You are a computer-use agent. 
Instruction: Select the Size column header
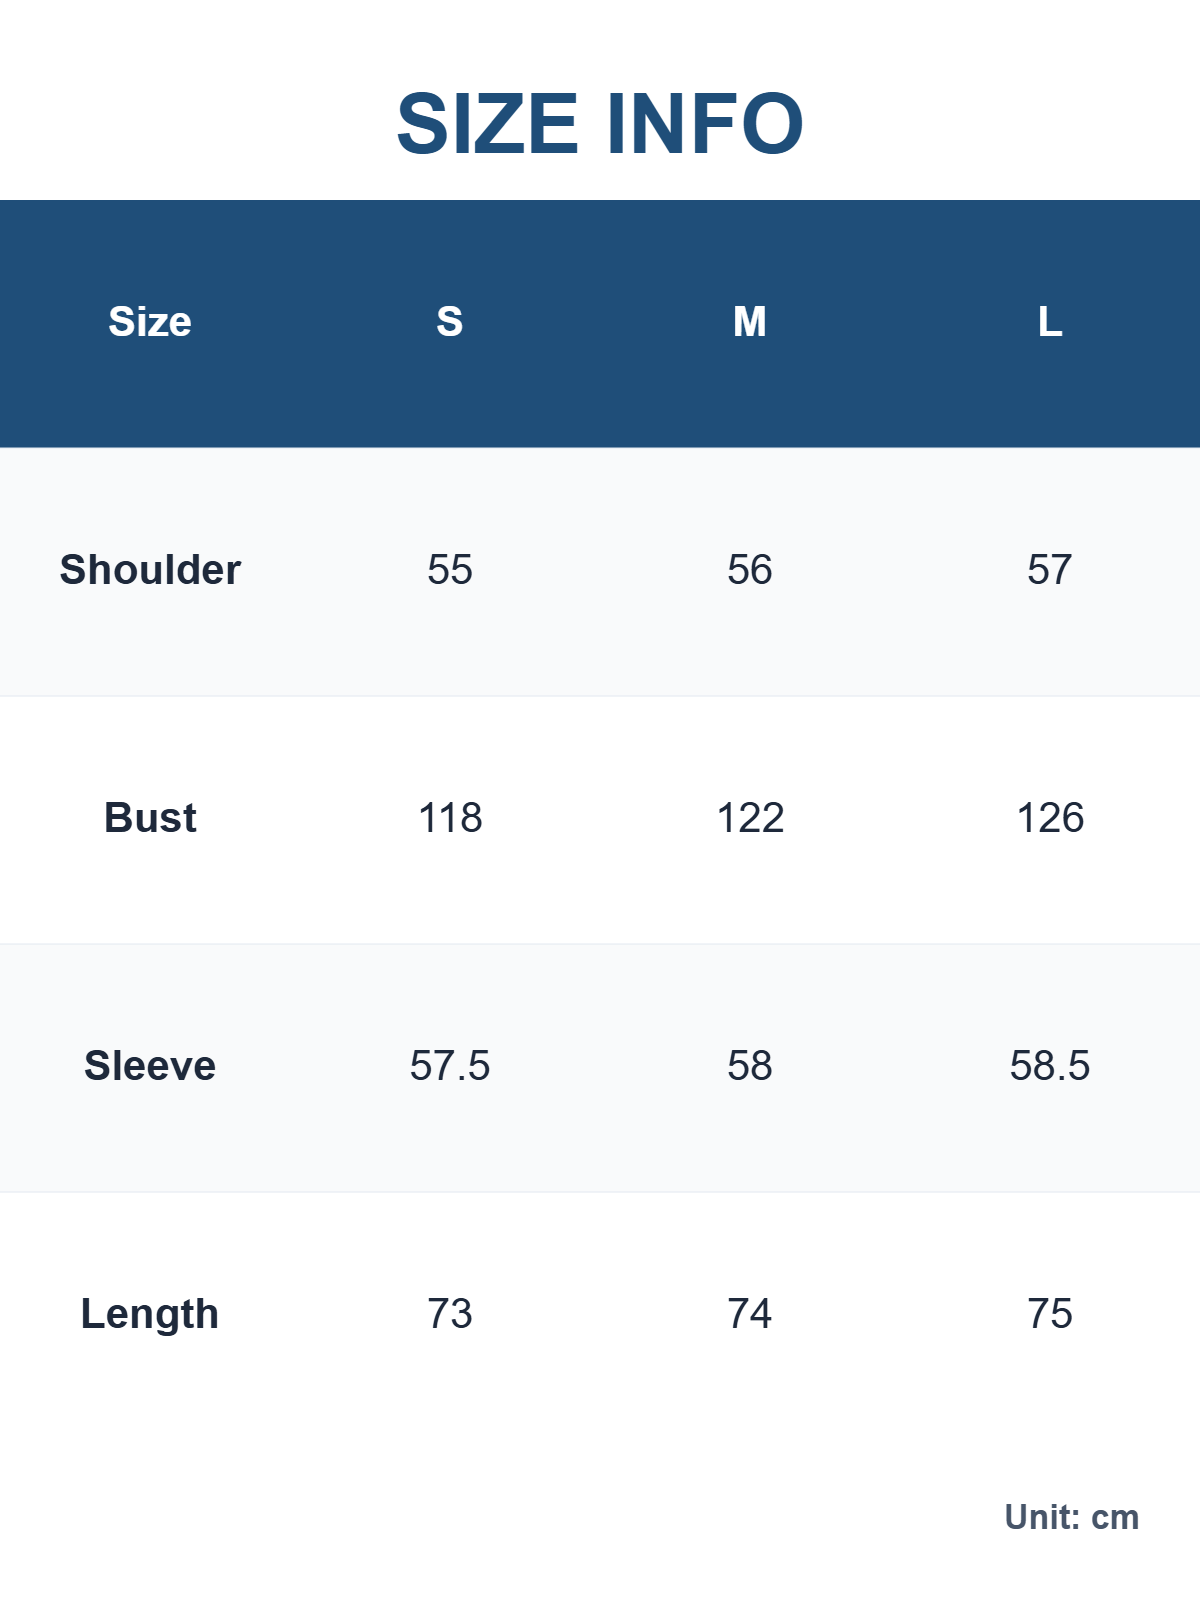click(150, 322)
